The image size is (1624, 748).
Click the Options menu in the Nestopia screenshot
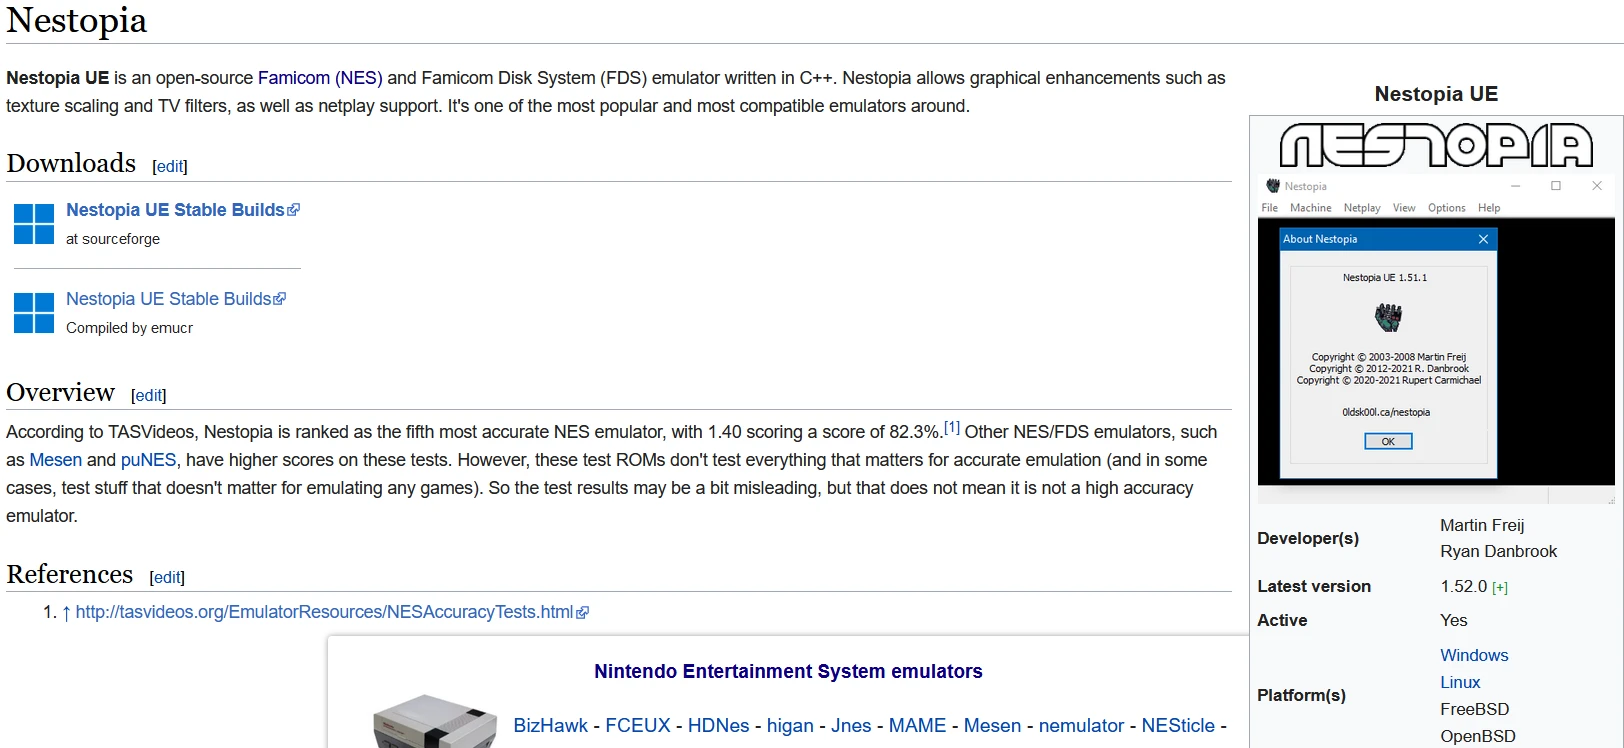point(1446,208)
